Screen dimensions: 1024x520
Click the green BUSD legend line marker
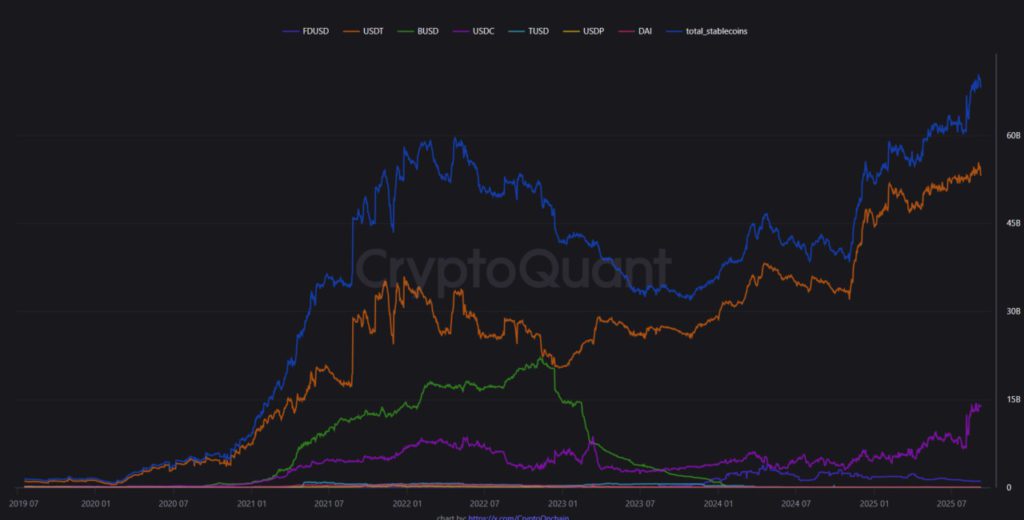tap(406, 31)
